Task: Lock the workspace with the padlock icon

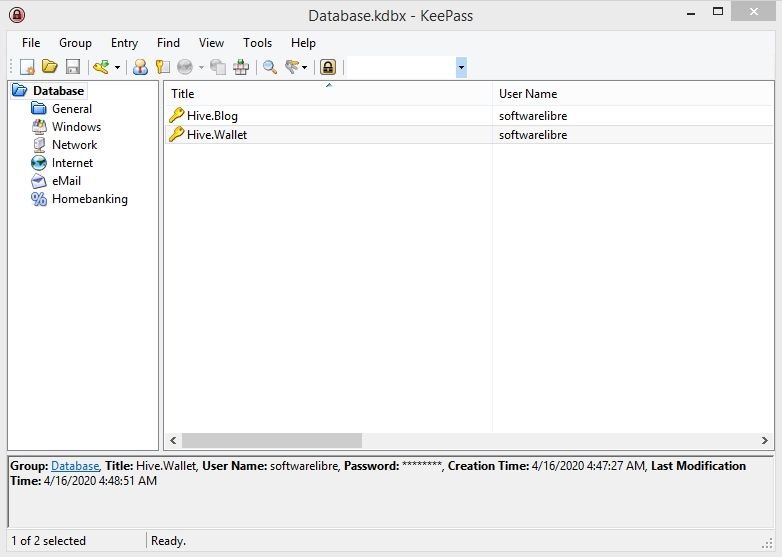Action: coord(328,67)
